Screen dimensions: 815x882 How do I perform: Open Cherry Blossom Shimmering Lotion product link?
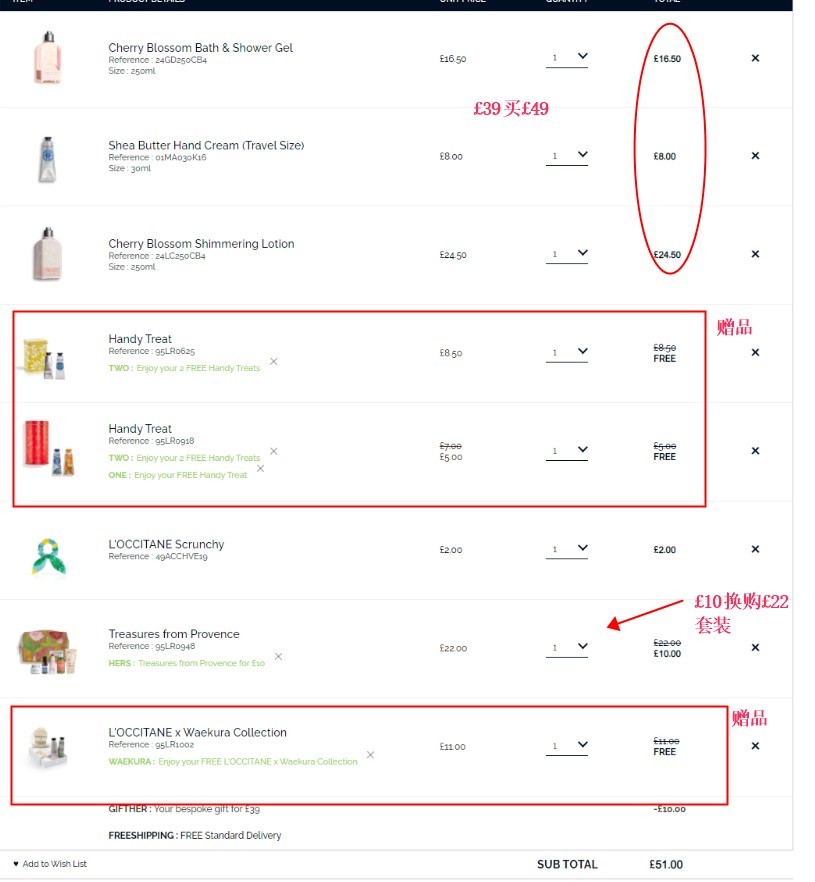point(201,244)
